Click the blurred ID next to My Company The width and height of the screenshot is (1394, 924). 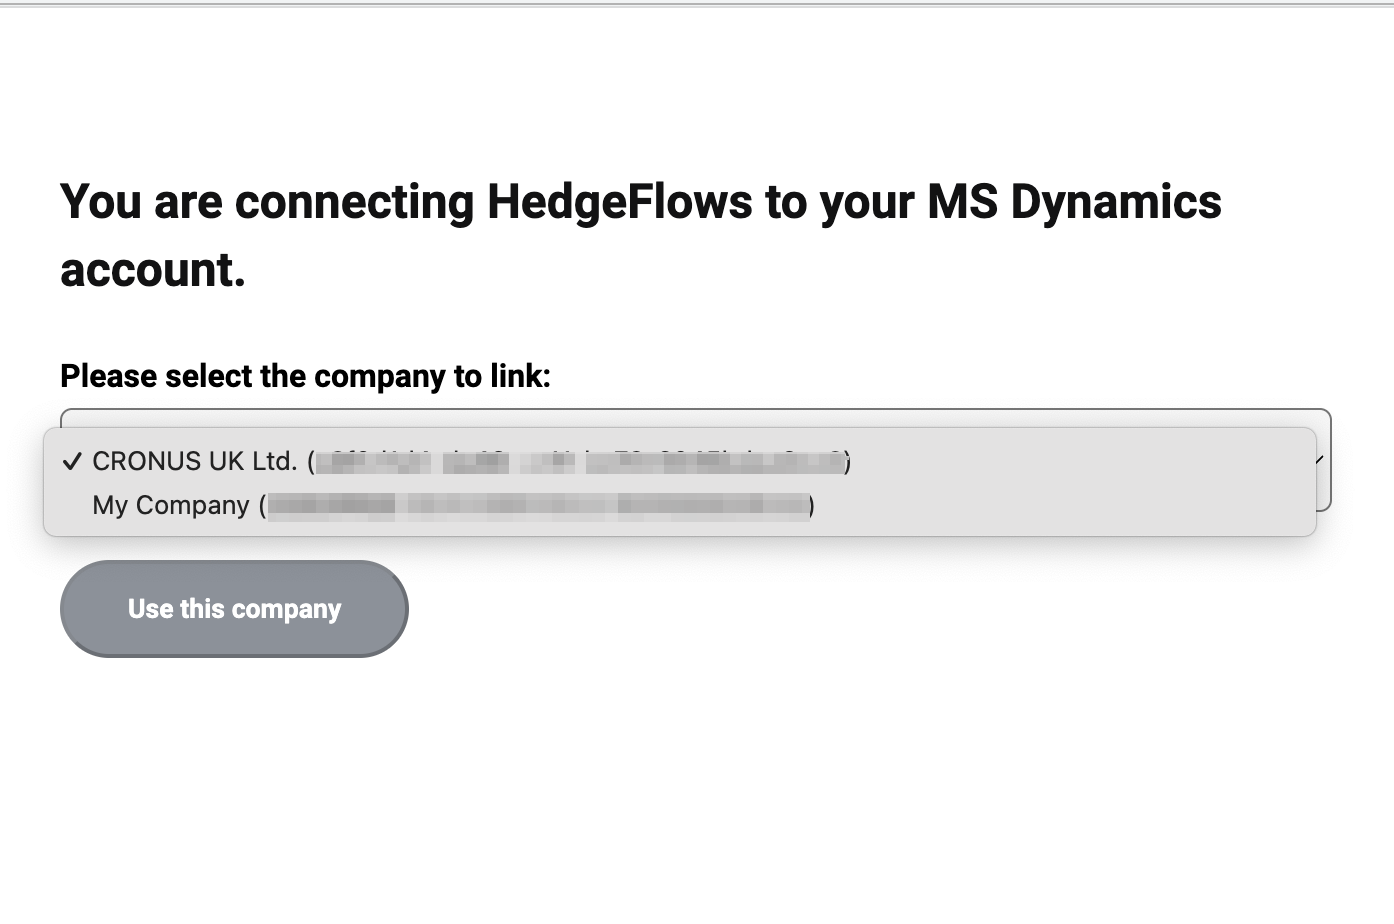click(x=538, y=506)
